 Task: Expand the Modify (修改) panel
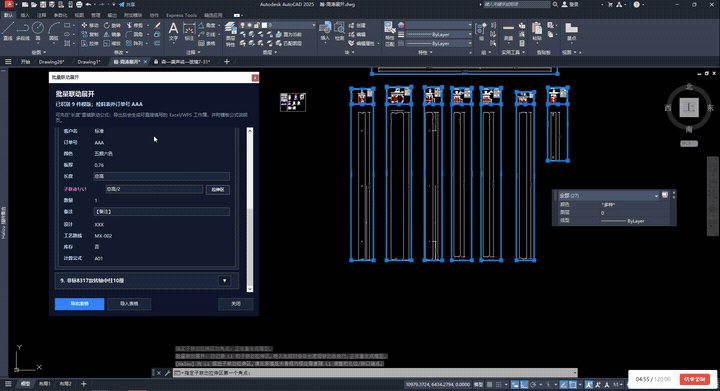121,52
